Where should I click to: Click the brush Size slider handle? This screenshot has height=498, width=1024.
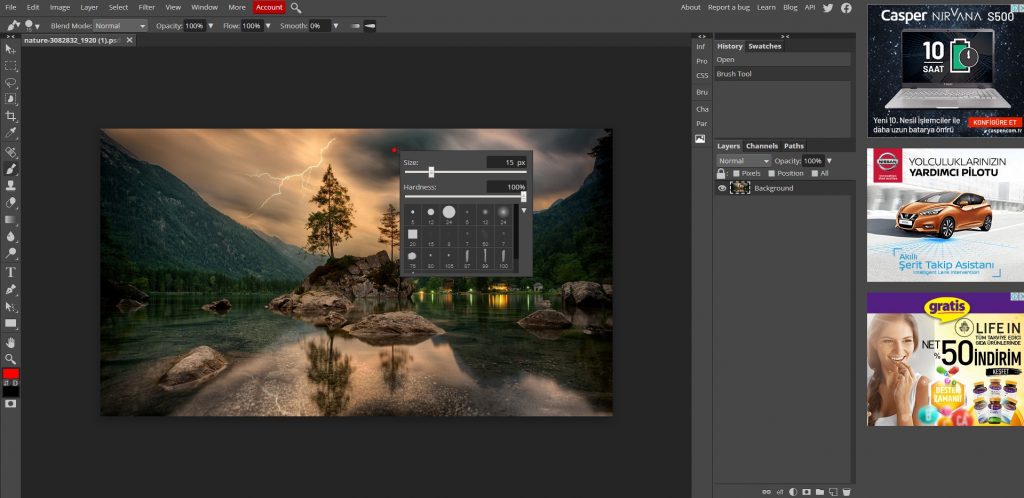click(431, 172)
